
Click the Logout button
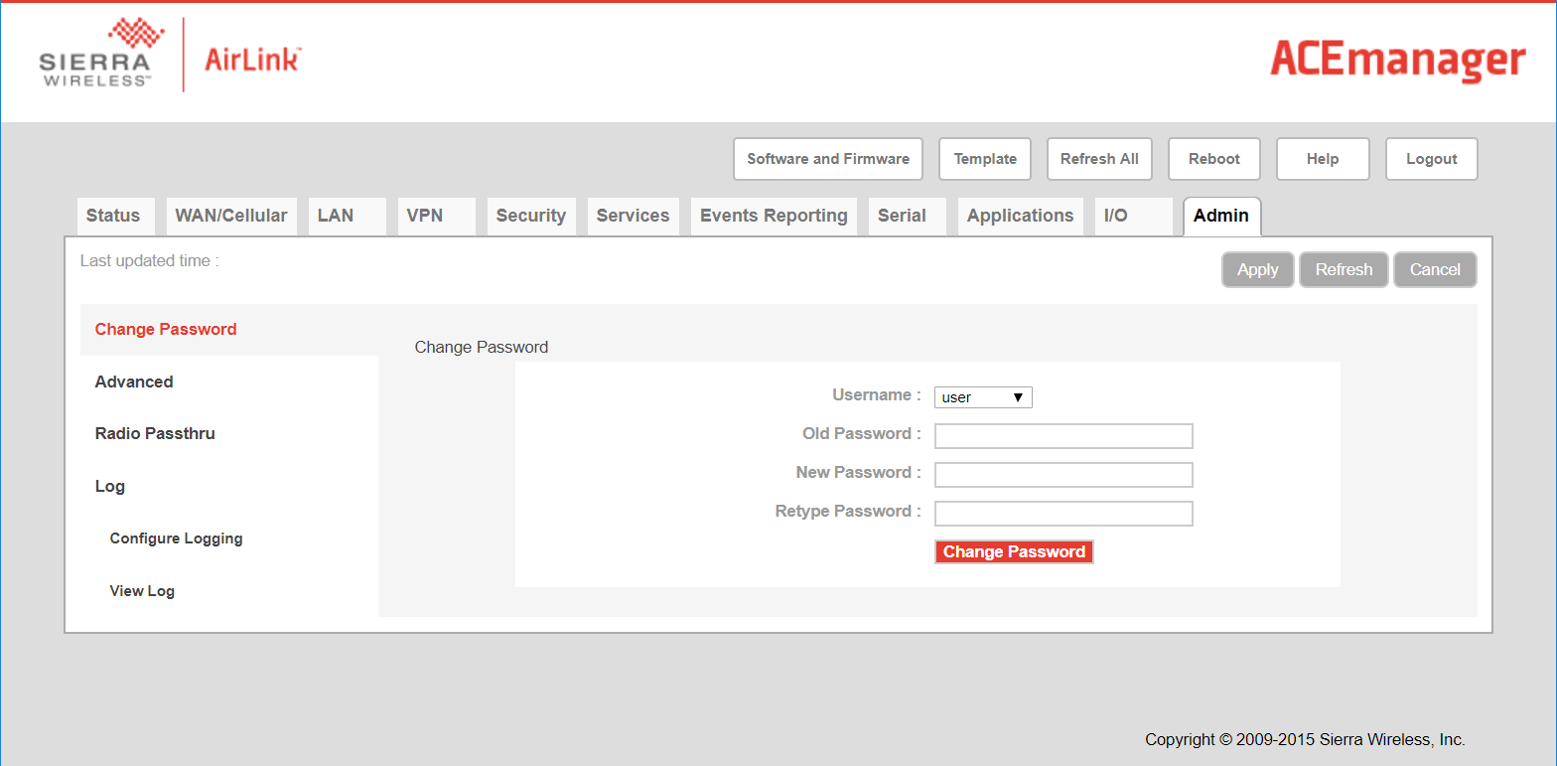(x=1431, y=159)
